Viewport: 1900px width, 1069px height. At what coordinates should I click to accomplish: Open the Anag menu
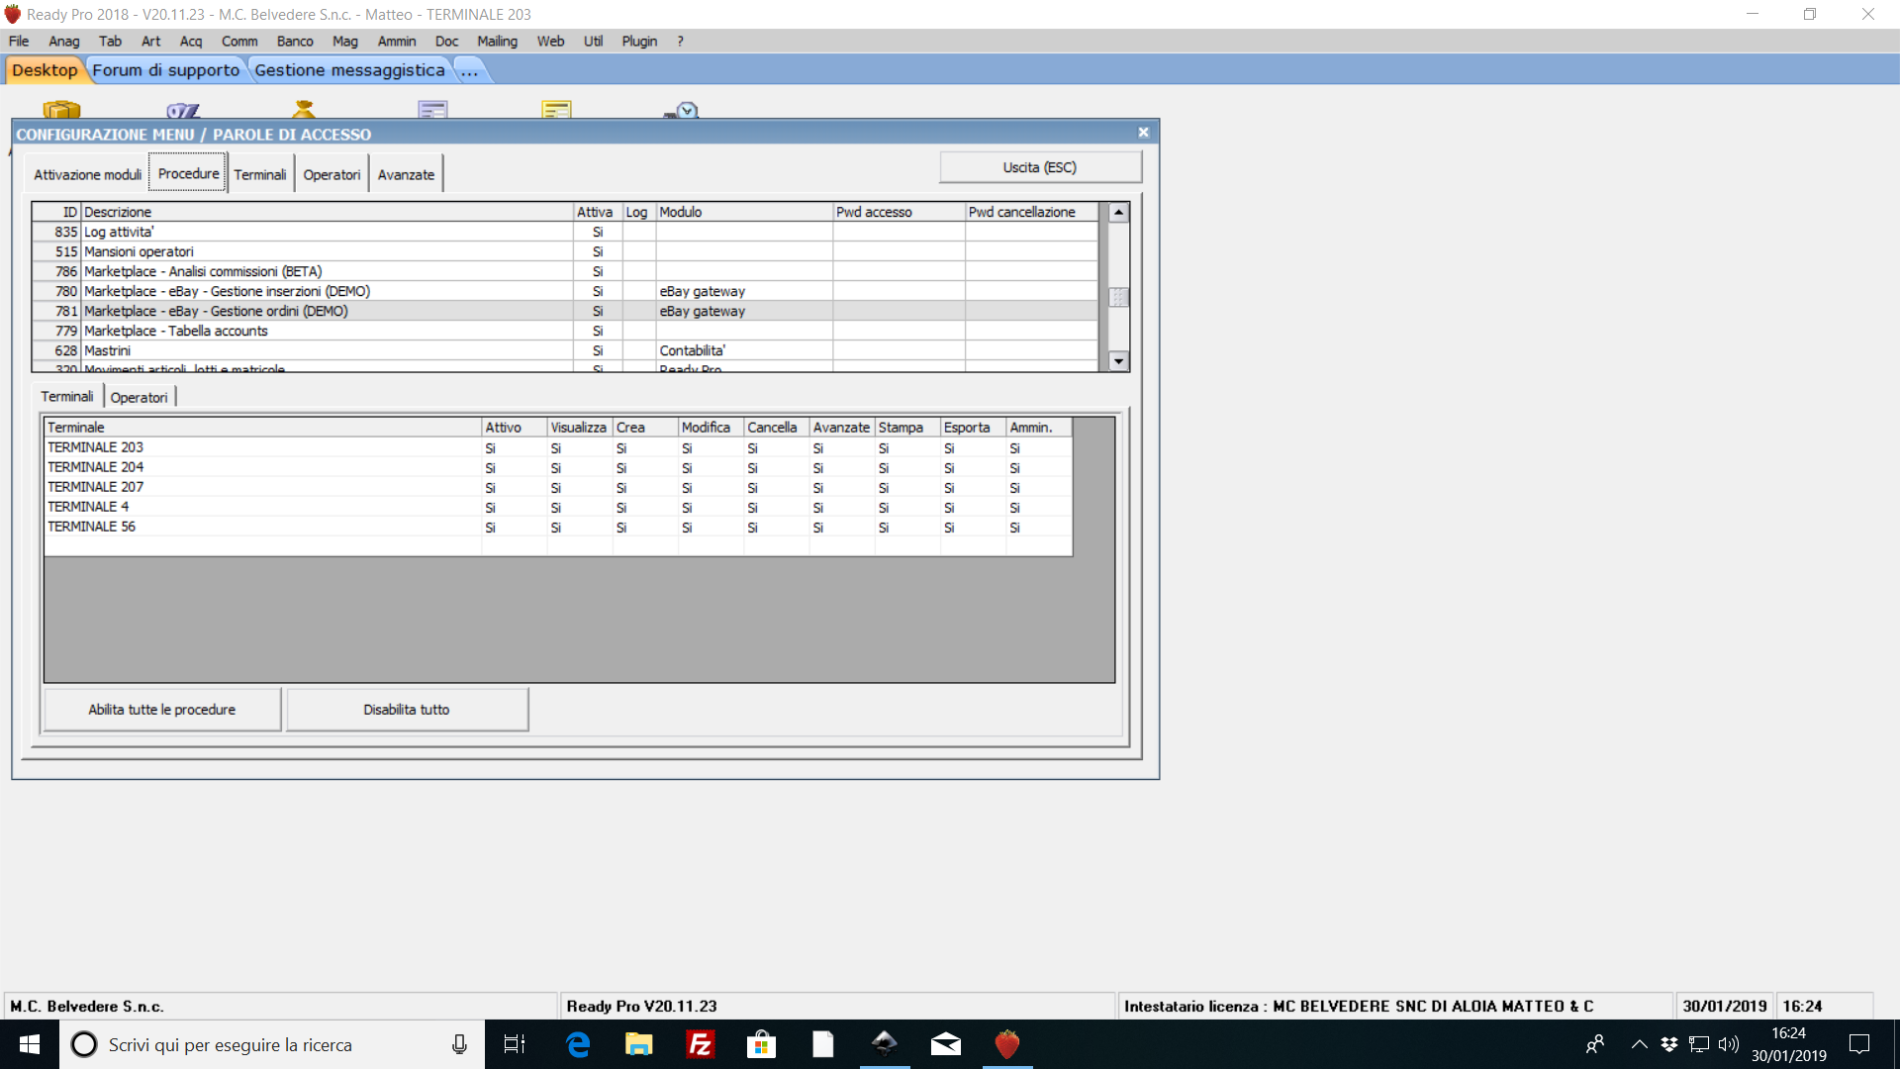tap(63, 41)
